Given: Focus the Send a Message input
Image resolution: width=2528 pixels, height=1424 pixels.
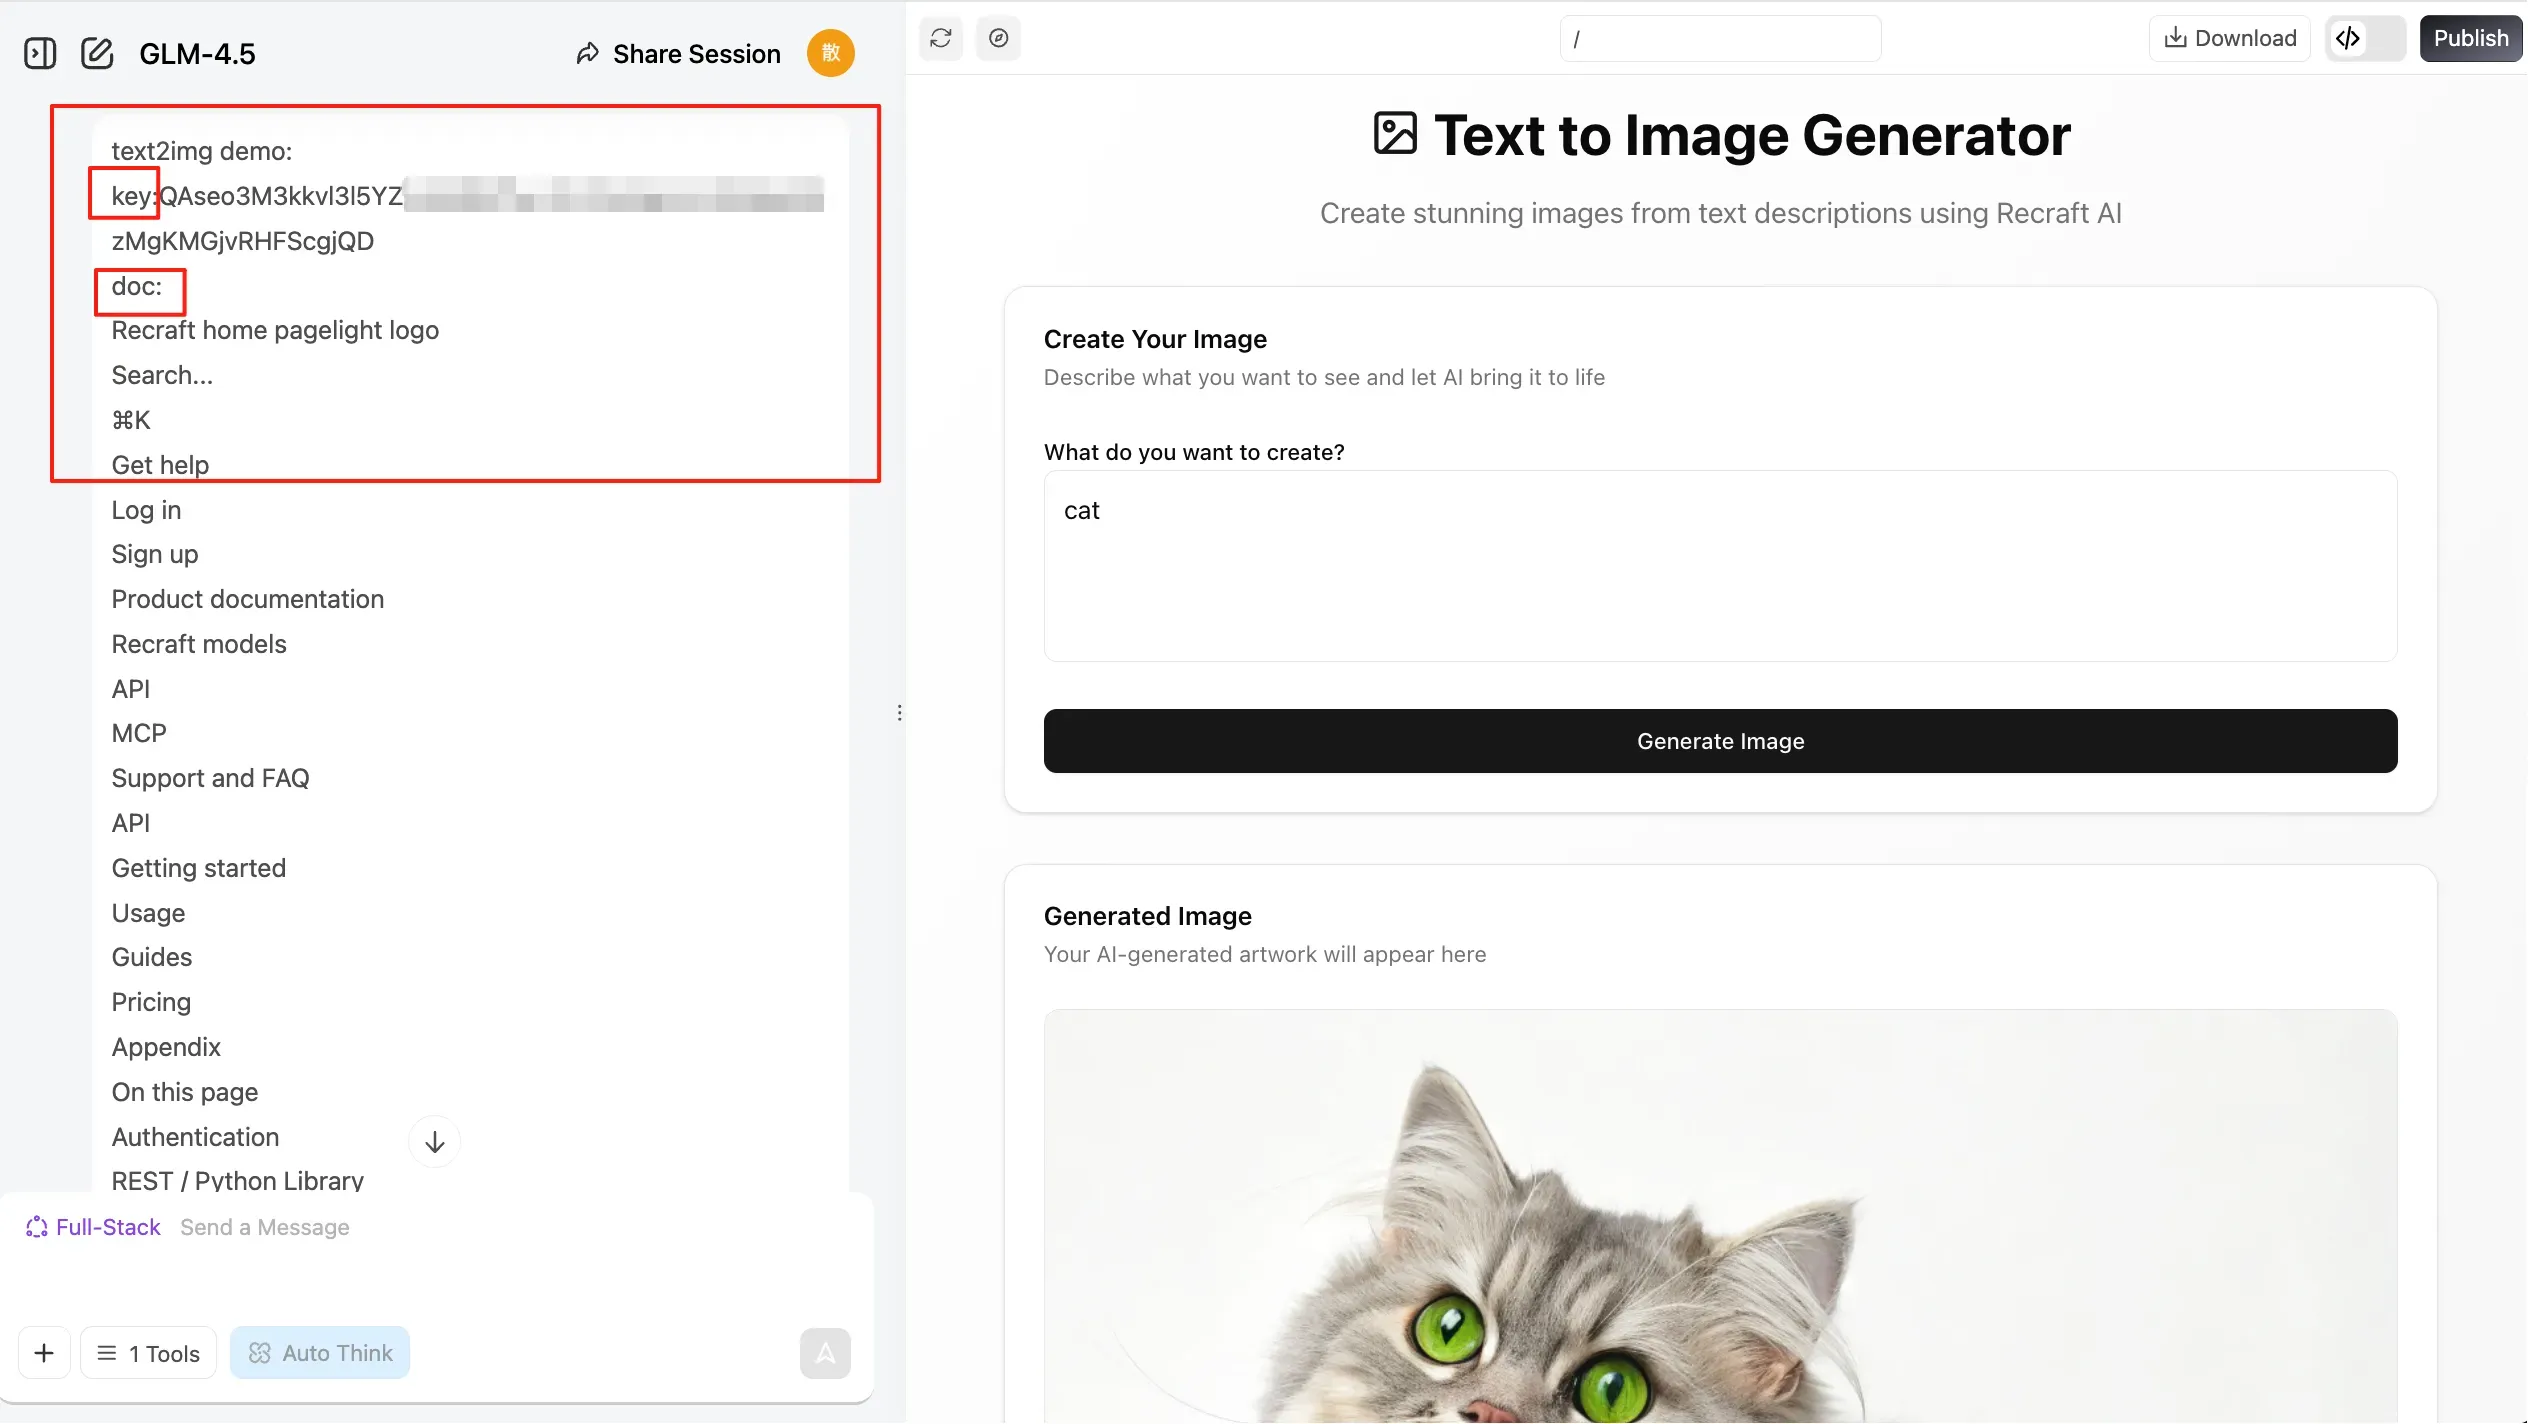Looking at the screenshot, I should click(264, 1227).
